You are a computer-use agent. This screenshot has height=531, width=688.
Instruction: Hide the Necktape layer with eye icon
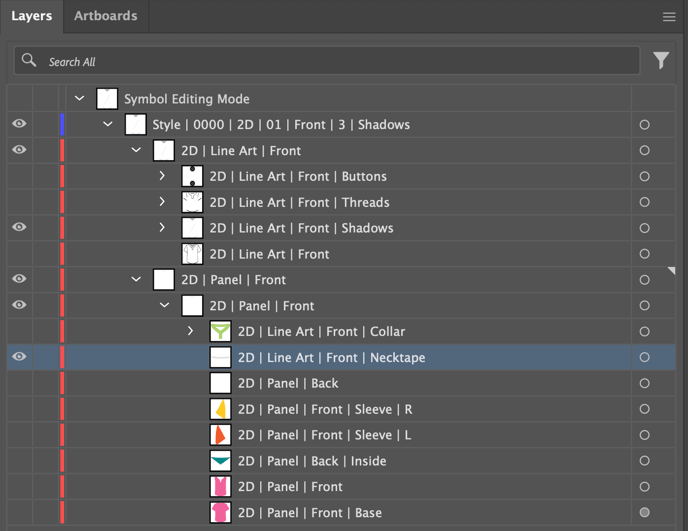click(x=19, y=357)
